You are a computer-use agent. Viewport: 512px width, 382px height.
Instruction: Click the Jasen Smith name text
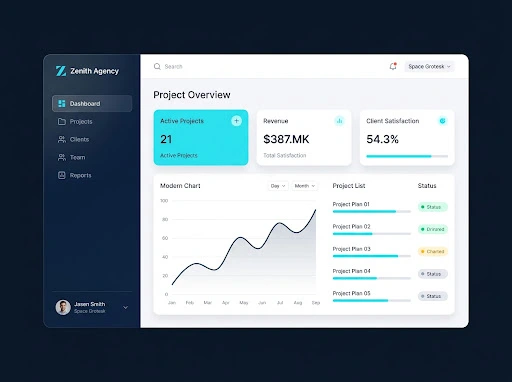click(x=90, y=304)
